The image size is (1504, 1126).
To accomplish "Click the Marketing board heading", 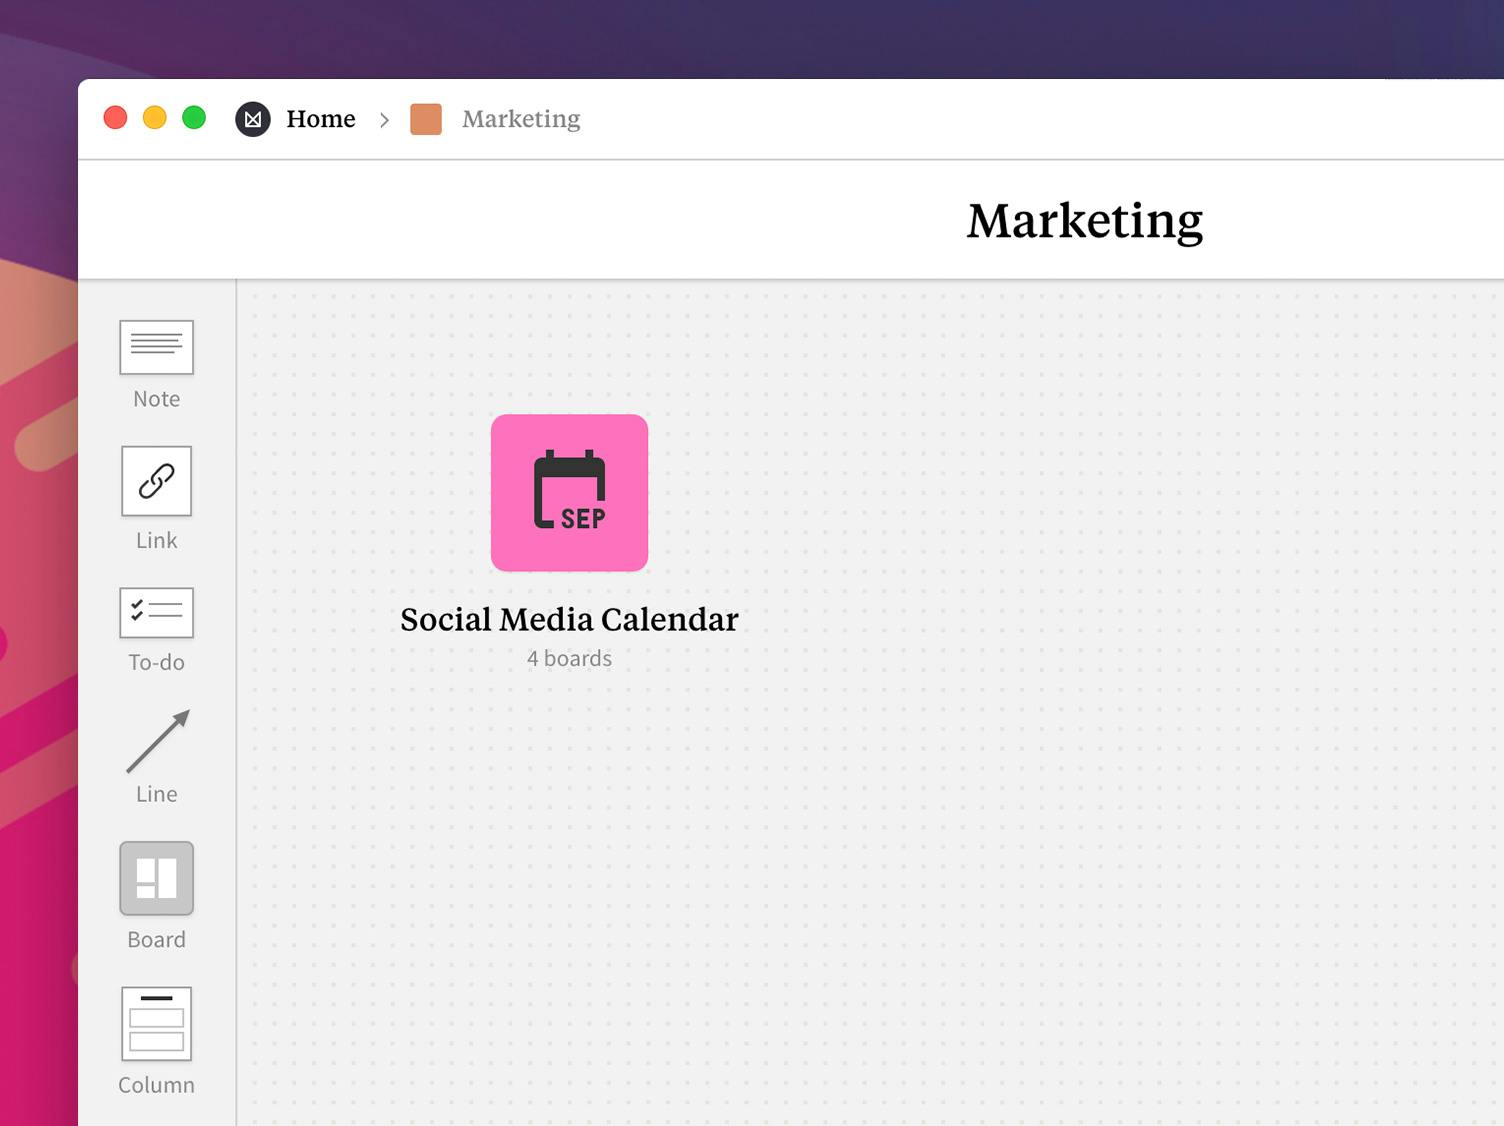I will point(1085,221).
